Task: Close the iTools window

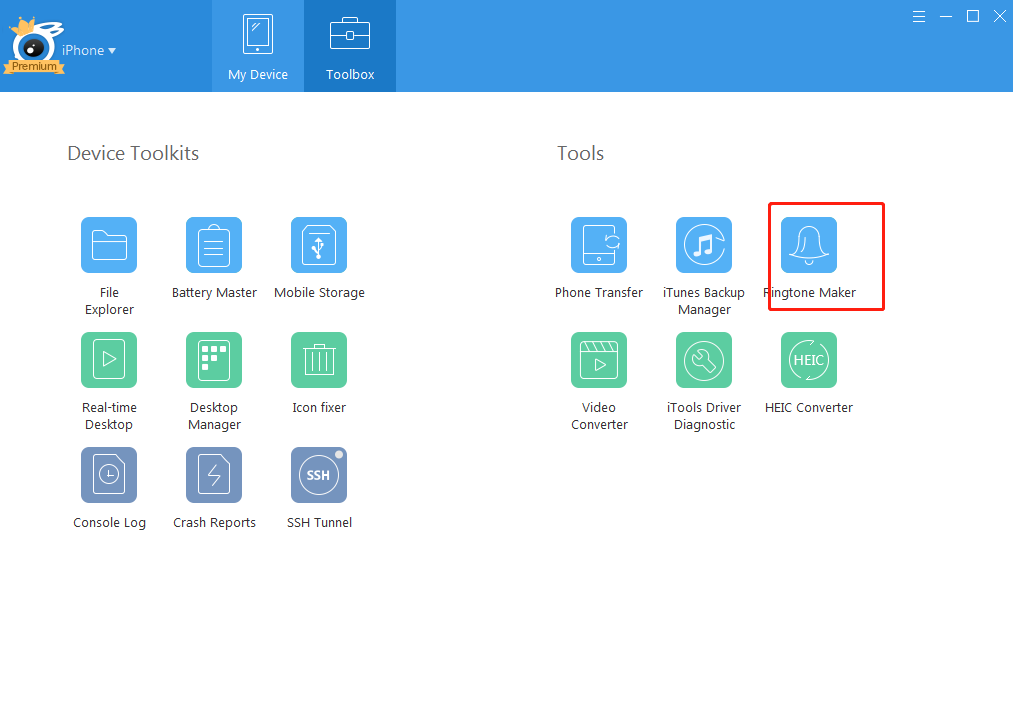Action: 999,17
